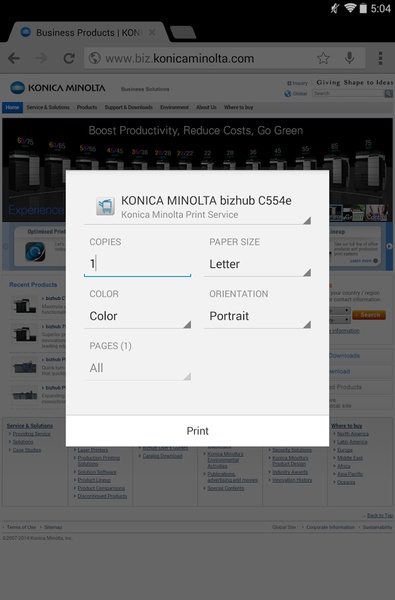Viewport: 395px width, 600px height.
Task: Tap the Wi-Fi status icon
Action: click(350, 8)
